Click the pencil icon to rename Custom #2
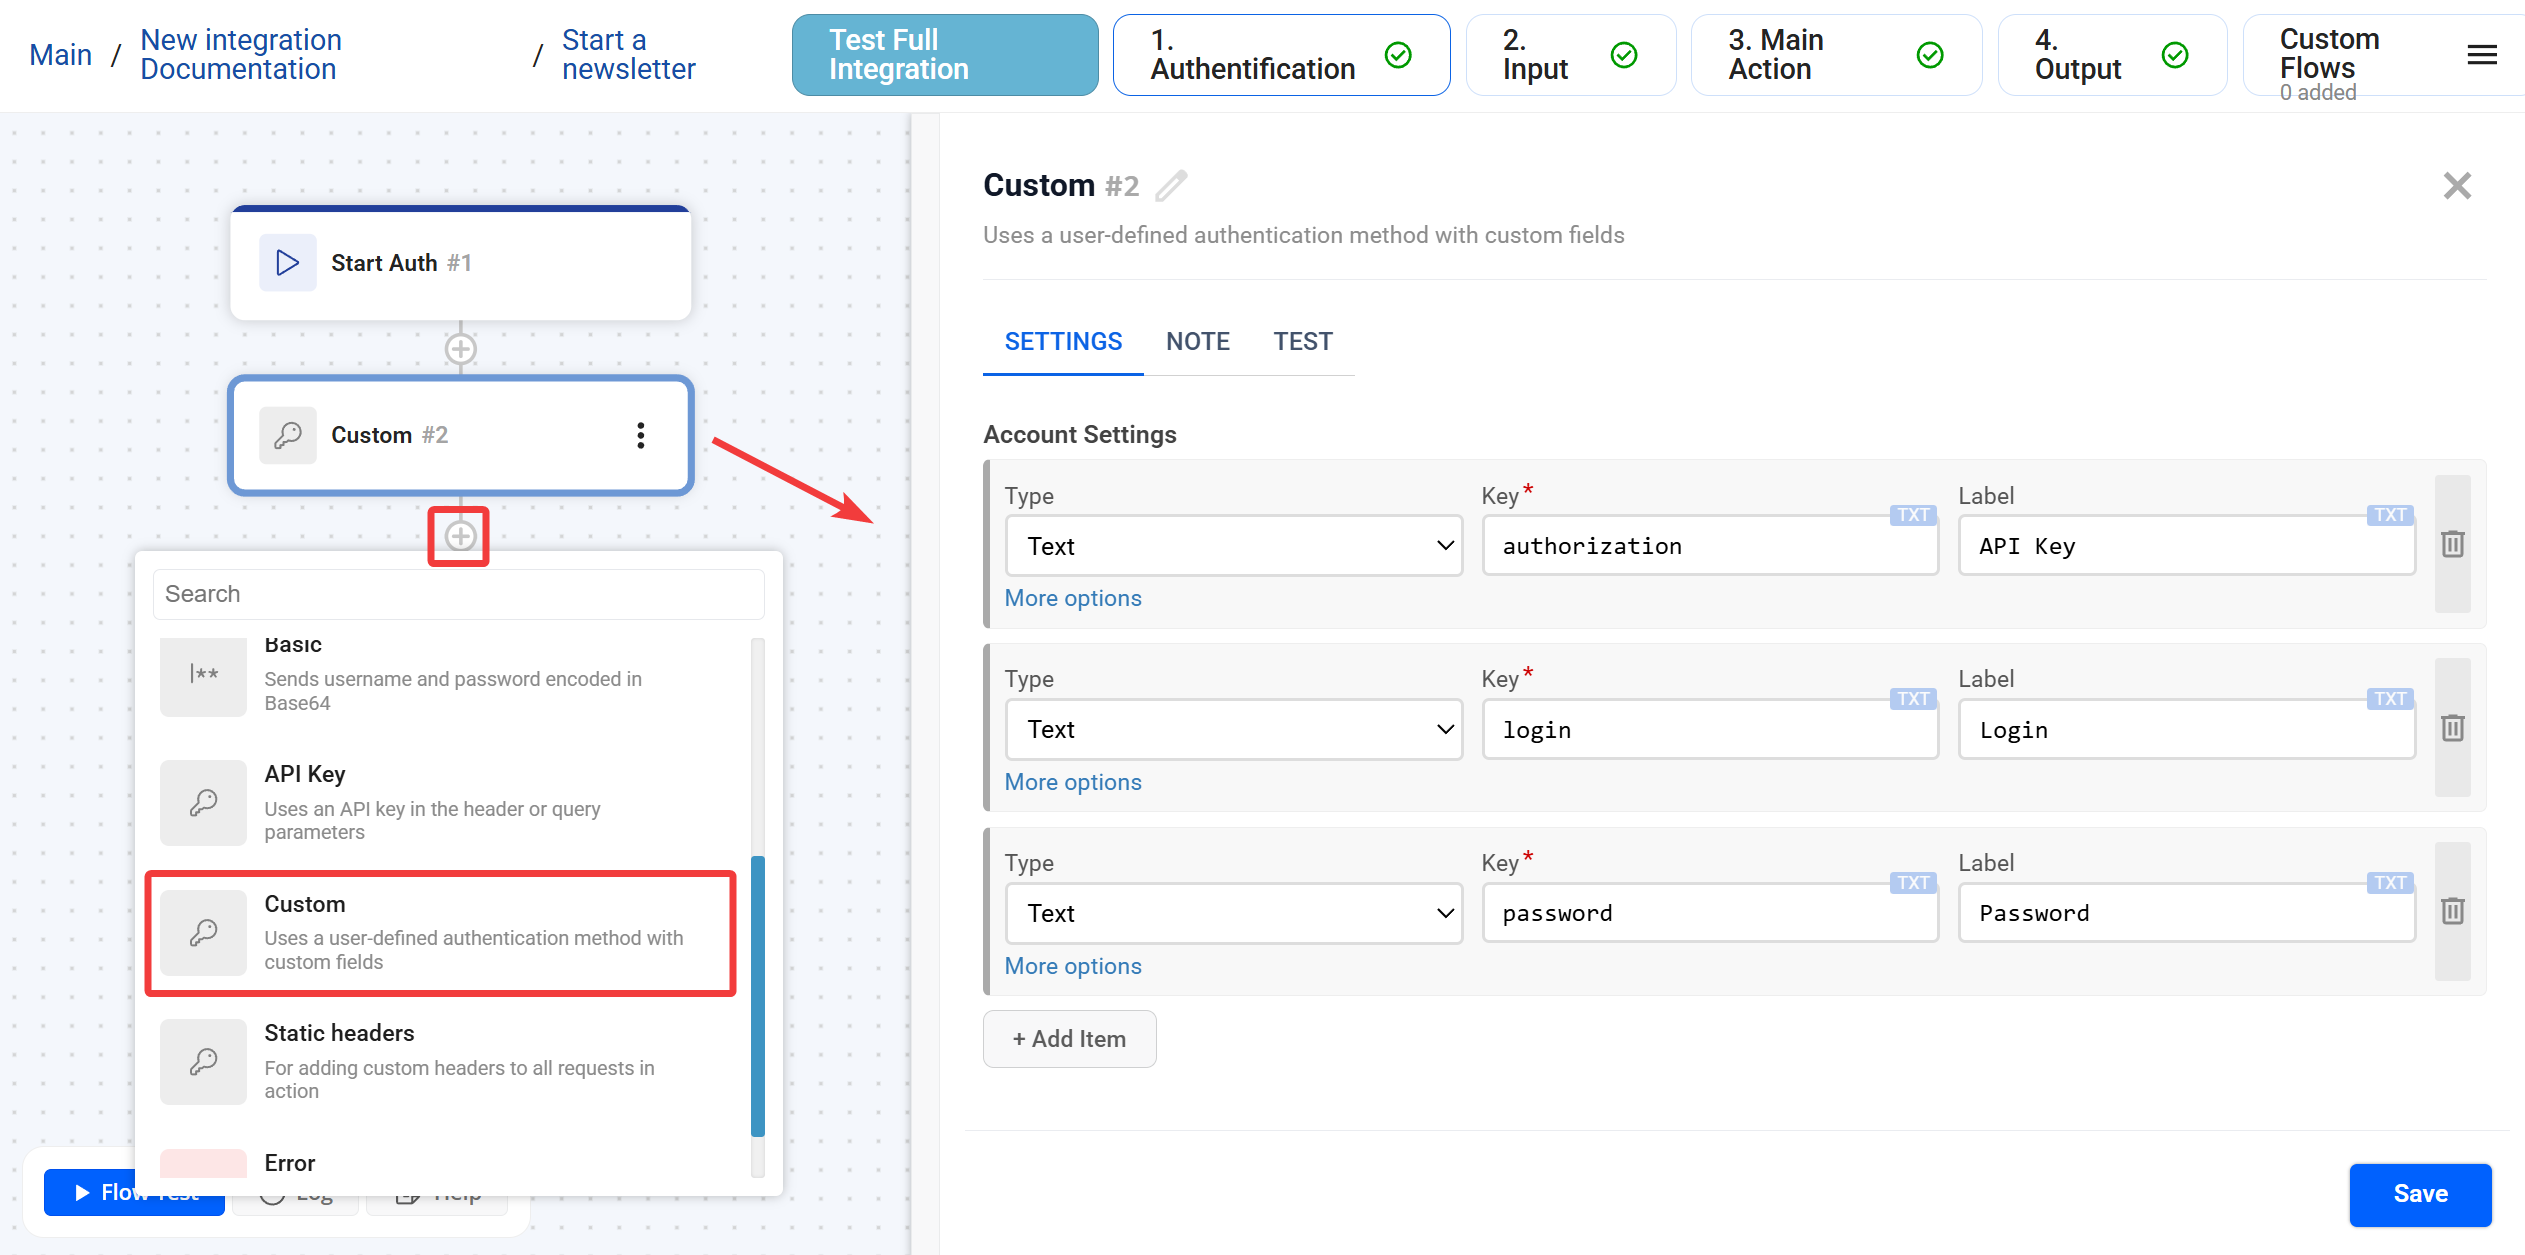Viewport: 2525px width, 1255px height. coord(1171,186)
